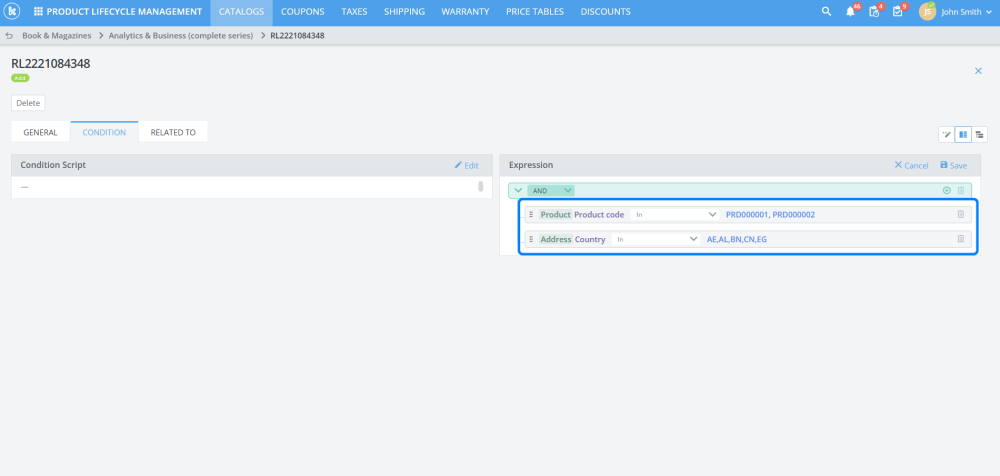Open the timer clipboard icon with badge 4

pos(875,11)
